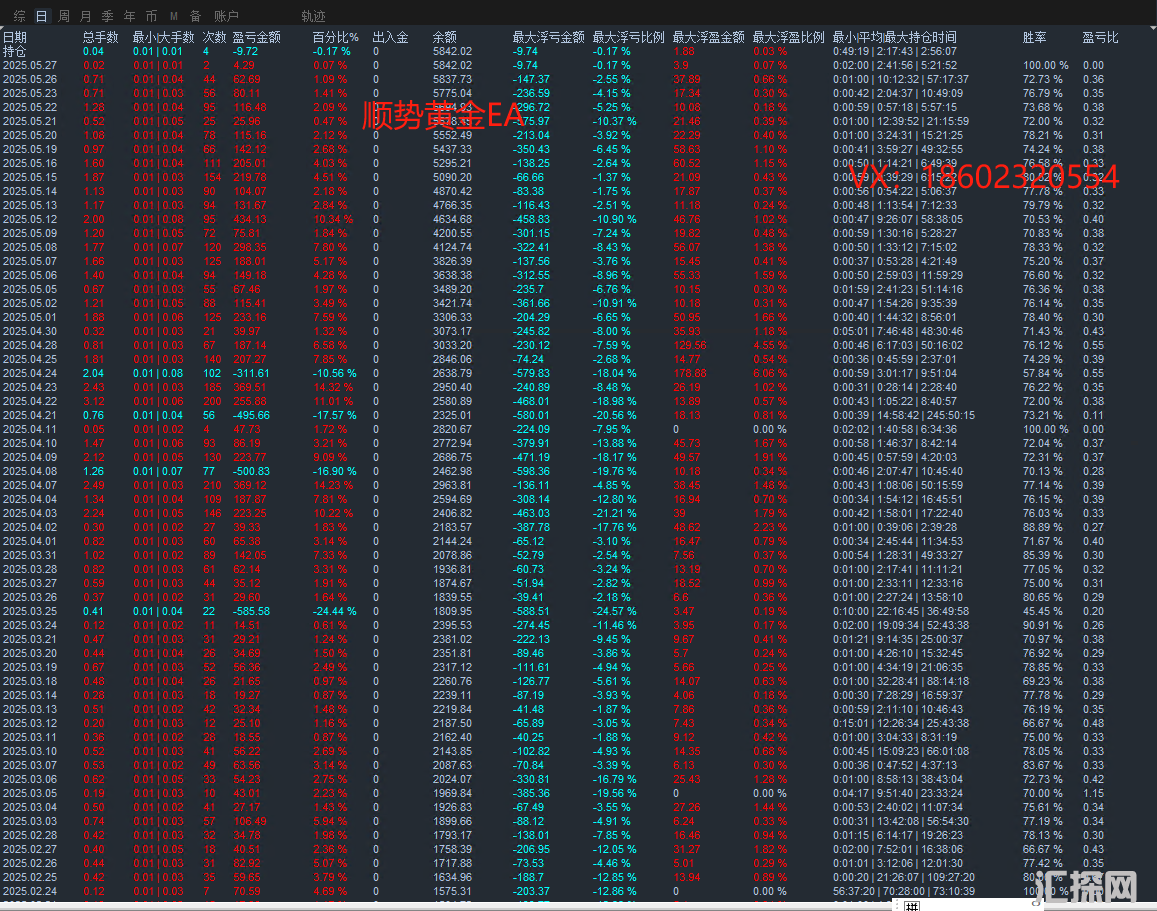Switch to the 账户 (account) tab

tap(227, 16)
